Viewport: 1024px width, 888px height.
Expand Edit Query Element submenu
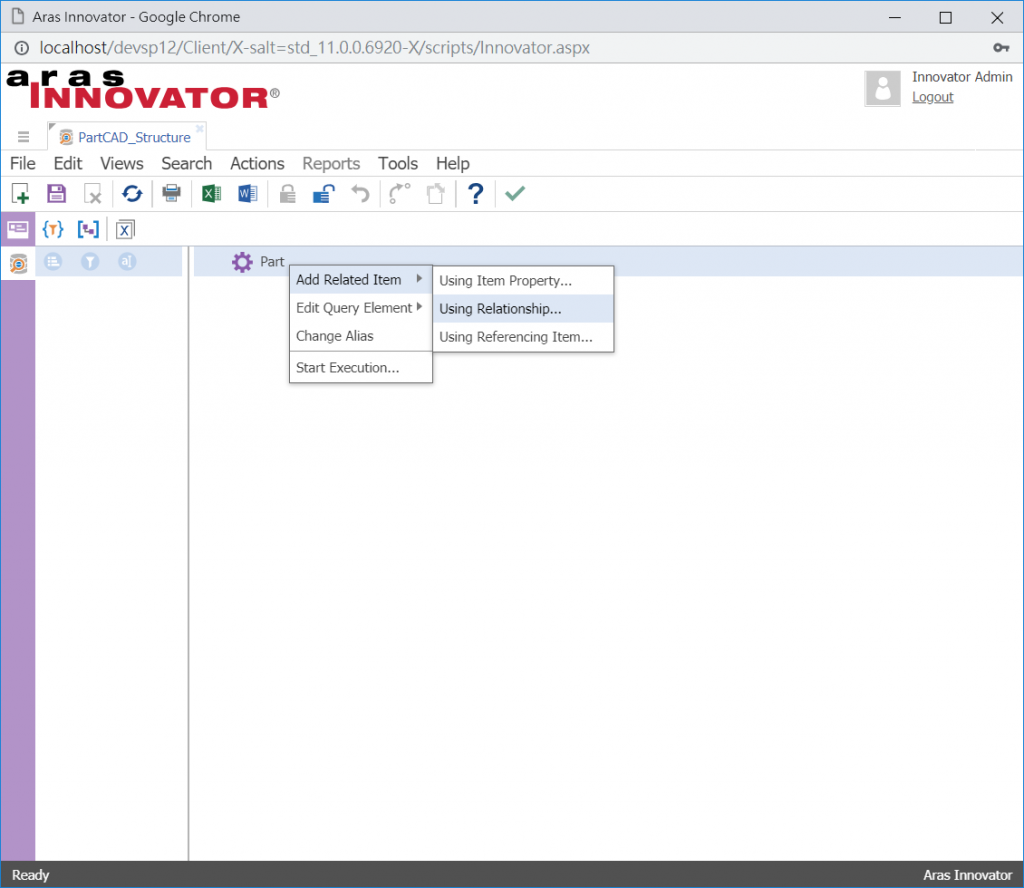pyautogui.click(x=360, y=308)
